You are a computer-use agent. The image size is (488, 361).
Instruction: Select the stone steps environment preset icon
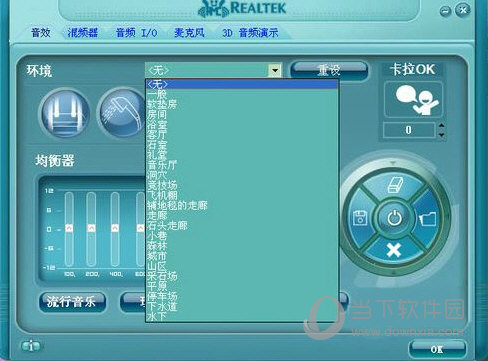pyautogui.click(x=65, y=113)
